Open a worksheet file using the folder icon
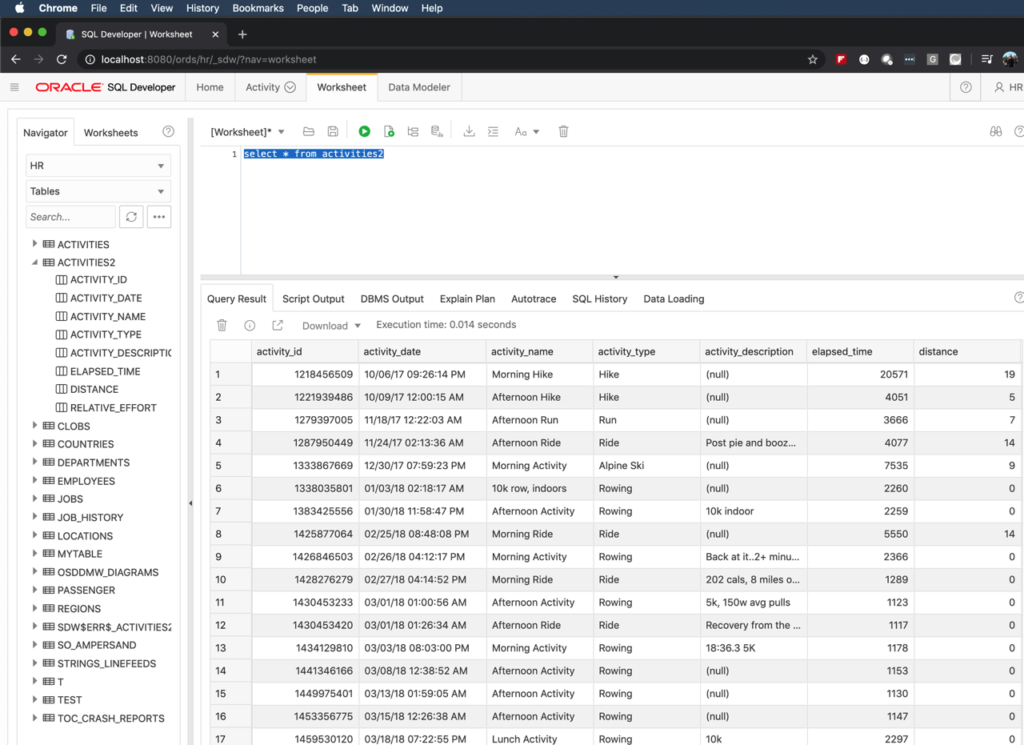The width and height of the screenshot is (1024, 745). pyautogui.click(x=309, y=131)
